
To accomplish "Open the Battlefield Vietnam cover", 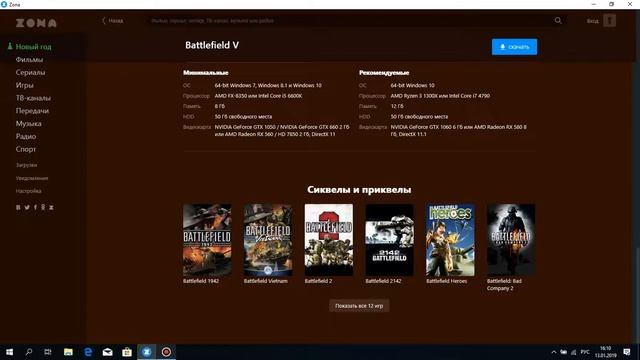I will 268,240.
